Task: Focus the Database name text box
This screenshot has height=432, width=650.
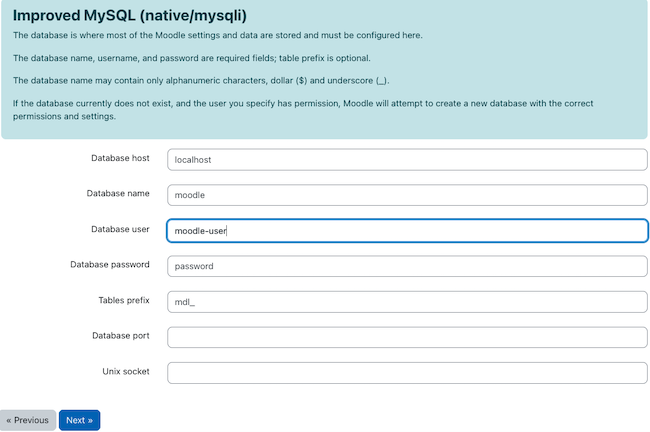Action: tap(407, 195)
